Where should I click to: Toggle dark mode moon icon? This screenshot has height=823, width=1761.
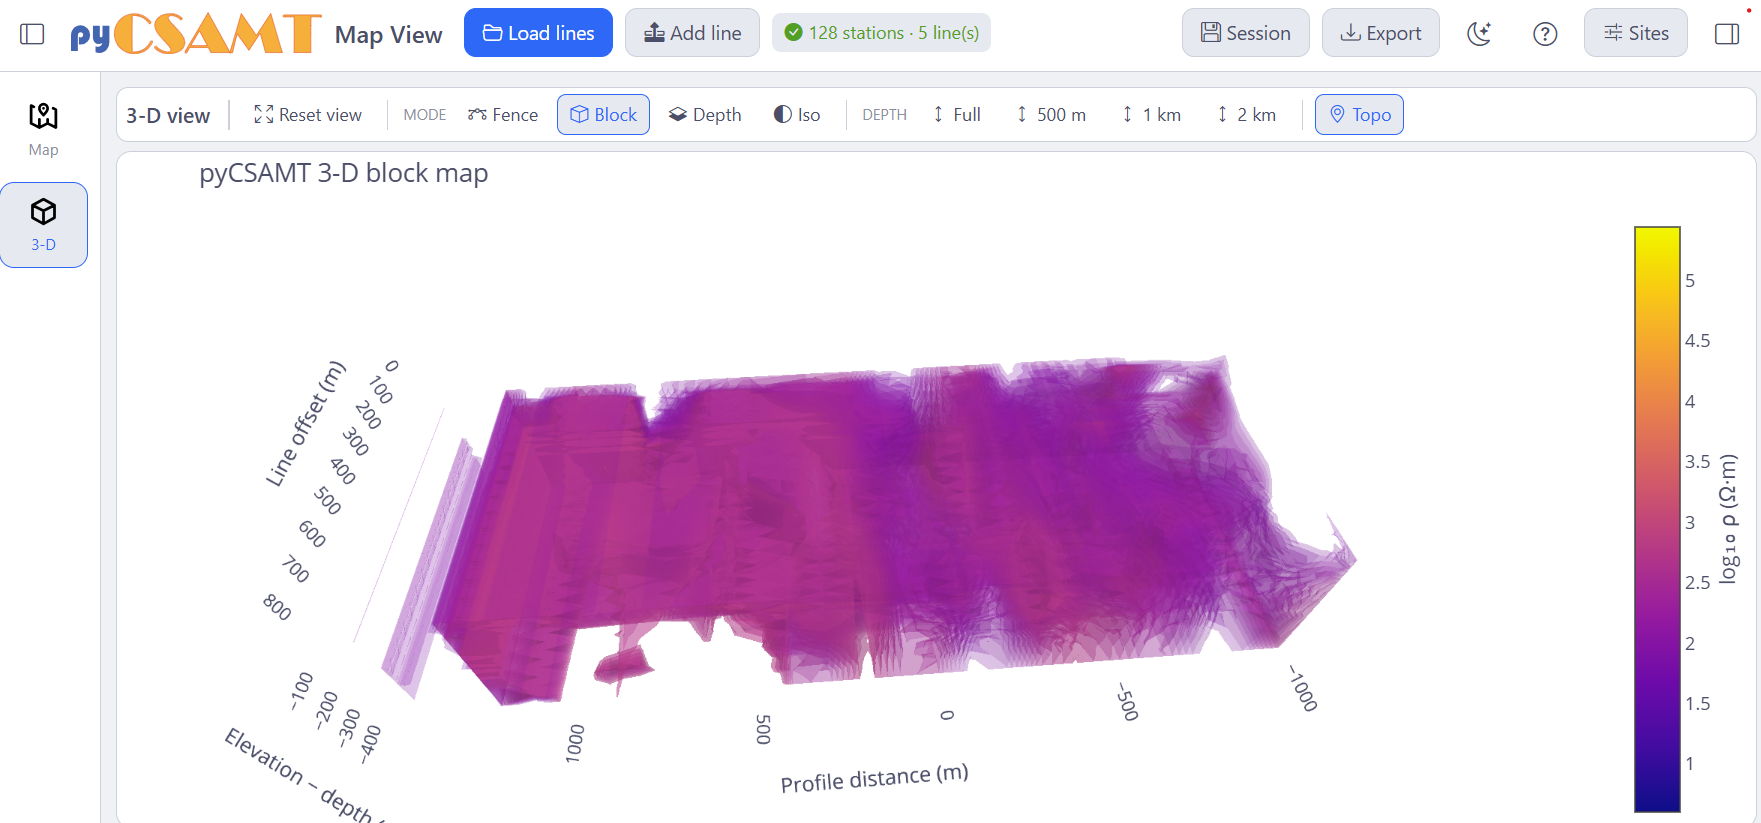pyautogui.click(x=1479, y=34)
